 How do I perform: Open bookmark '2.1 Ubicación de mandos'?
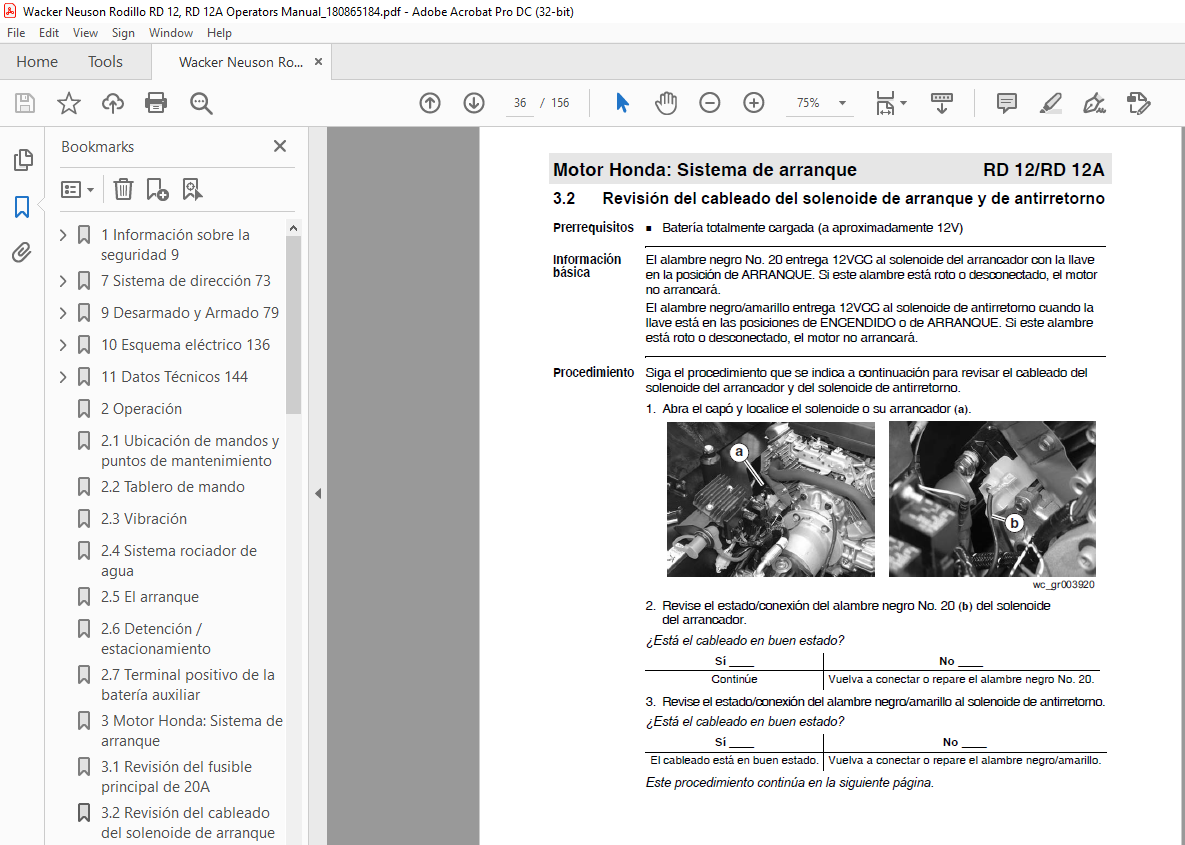coord(190,450)
